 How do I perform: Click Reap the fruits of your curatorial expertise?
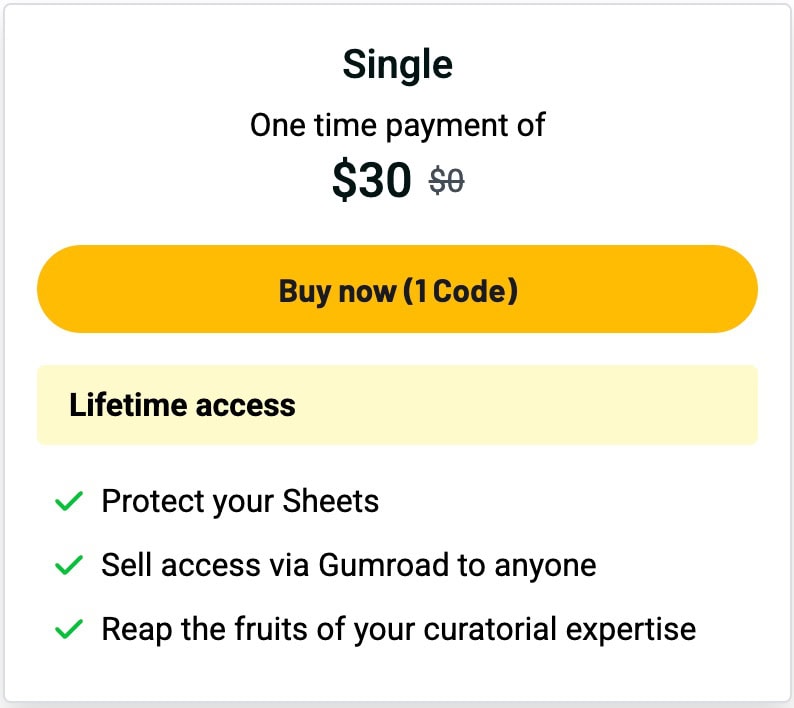pos(398,630)
